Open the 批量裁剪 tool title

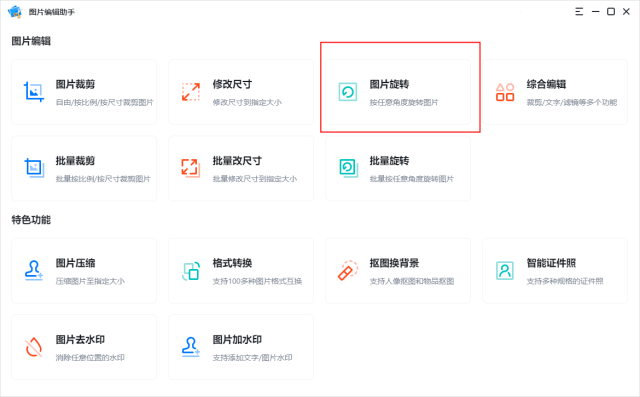pyautogui.click(x=76, y=161)
